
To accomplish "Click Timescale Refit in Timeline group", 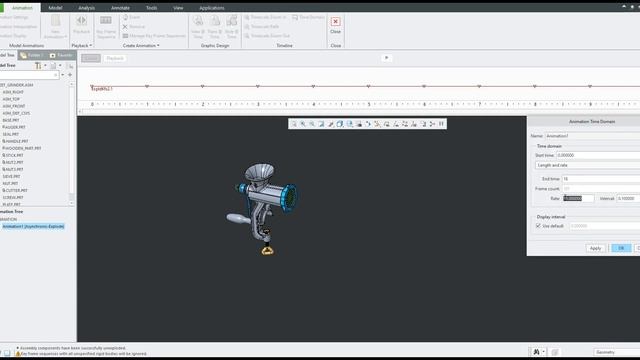I will pyautogui.click(x=262, y=27).
